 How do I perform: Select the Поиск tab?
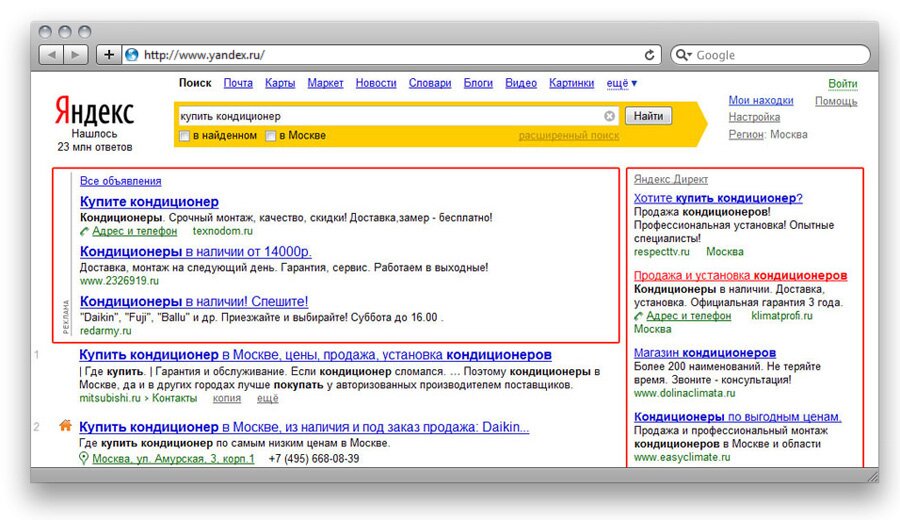point(195,83)
